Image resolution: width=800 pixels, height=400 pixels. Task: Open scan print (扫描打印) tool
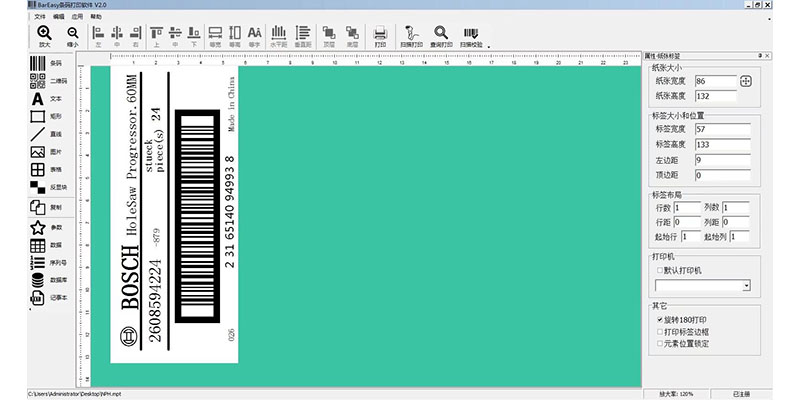[411, 33]
